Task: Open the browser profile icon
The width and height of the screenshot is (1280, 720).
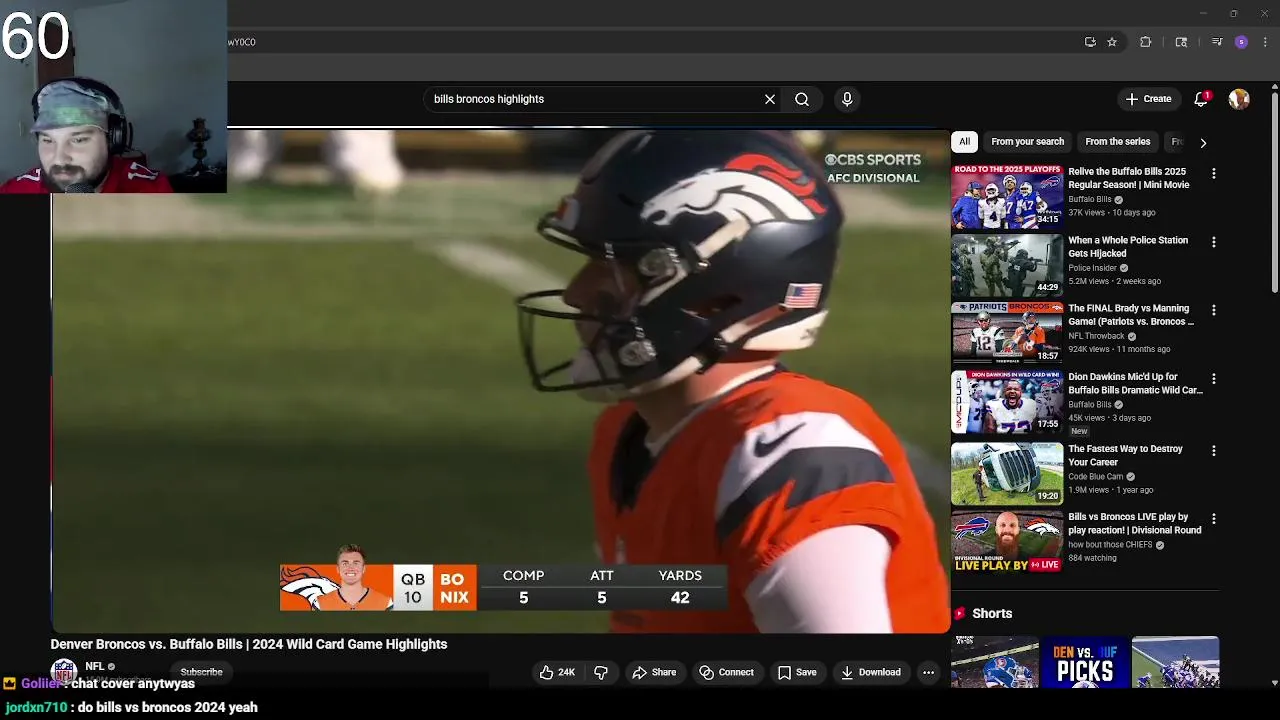Action: 1241,42
